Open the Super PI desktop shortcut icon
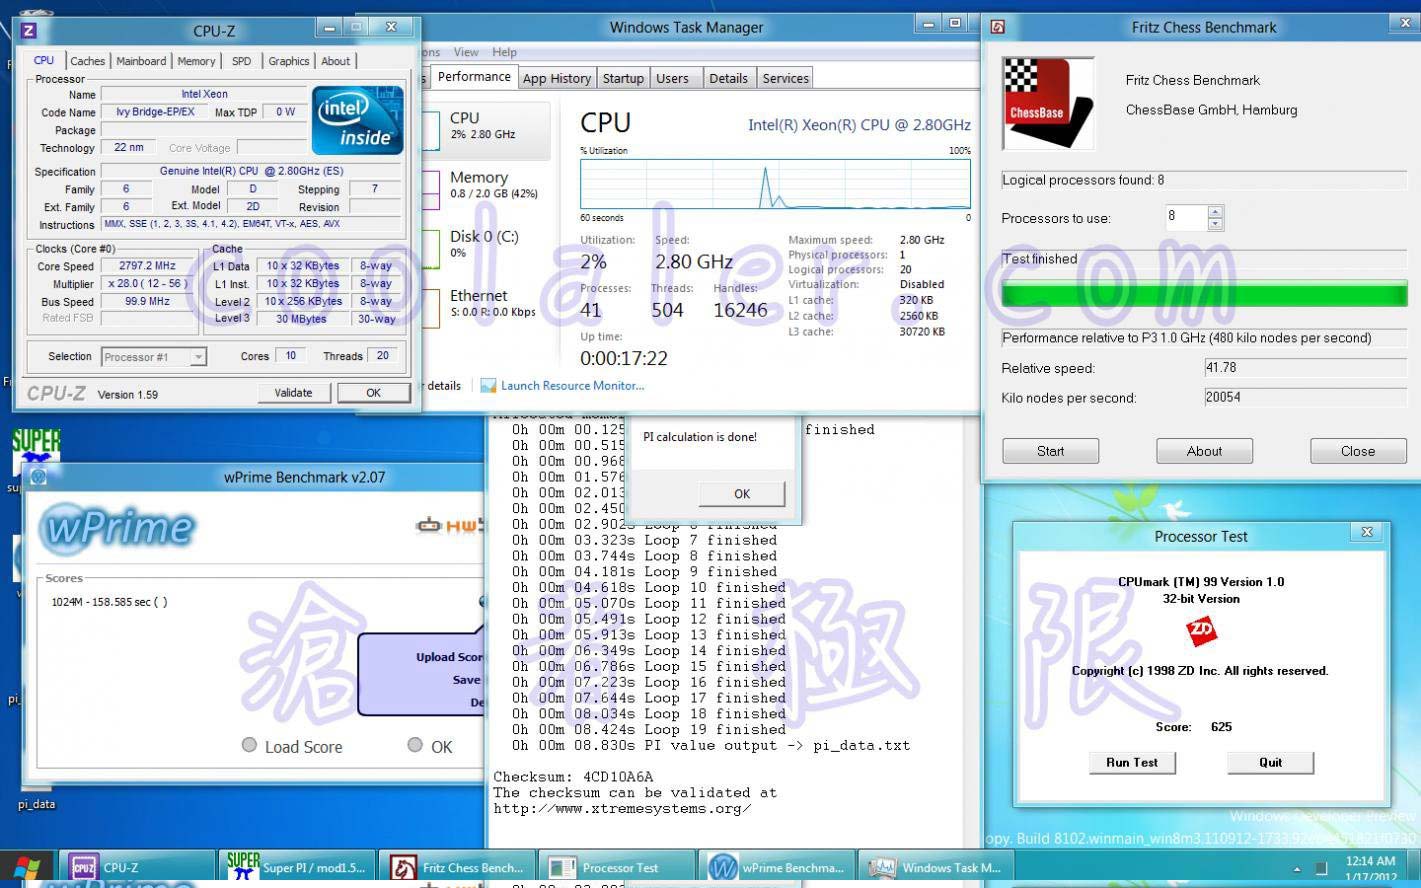Viewport: 1421px width, 888px height. tap(36, 448)
